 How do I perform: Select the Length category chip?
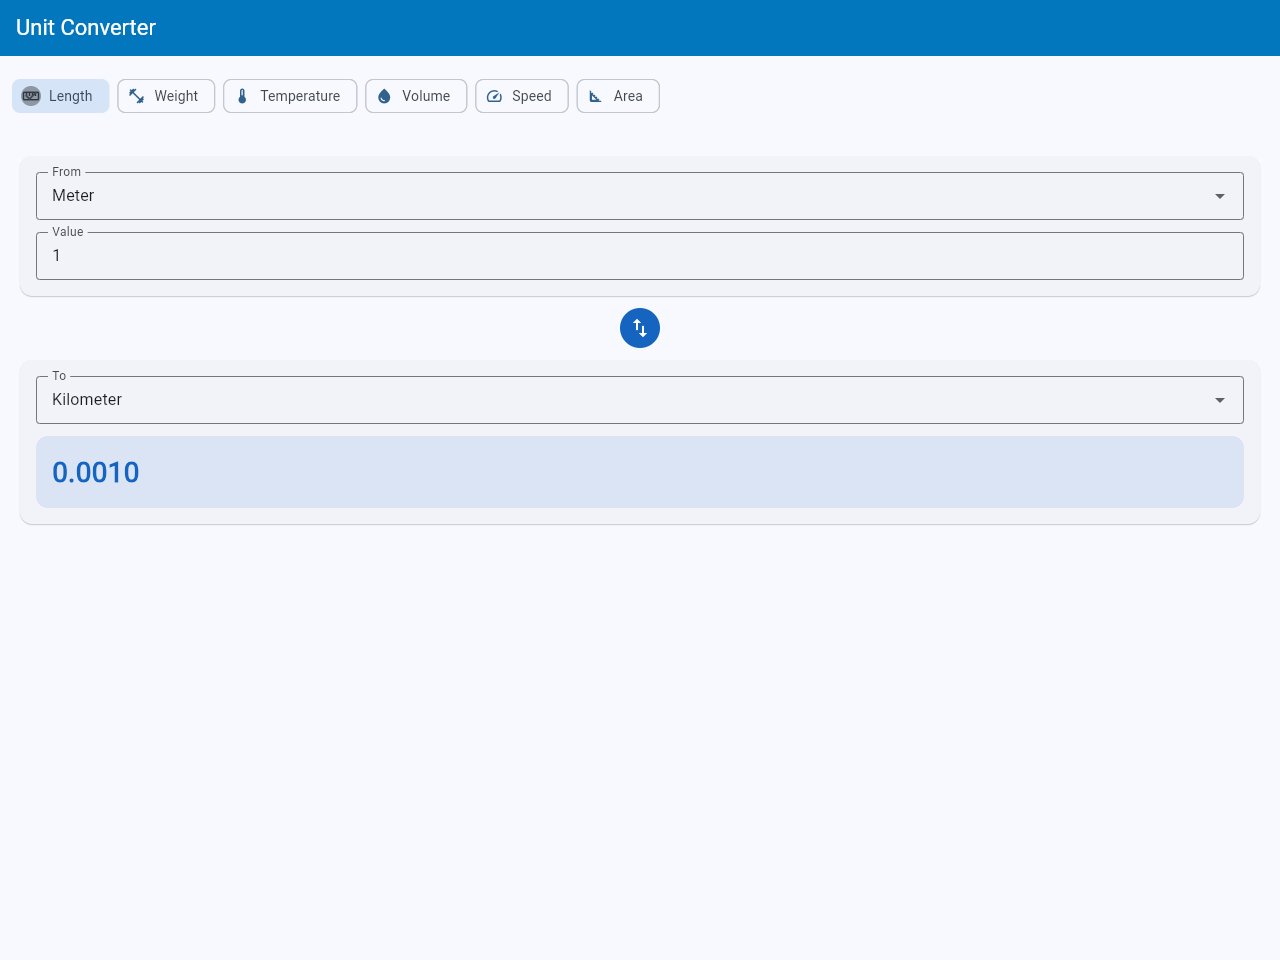click(60, 96)
